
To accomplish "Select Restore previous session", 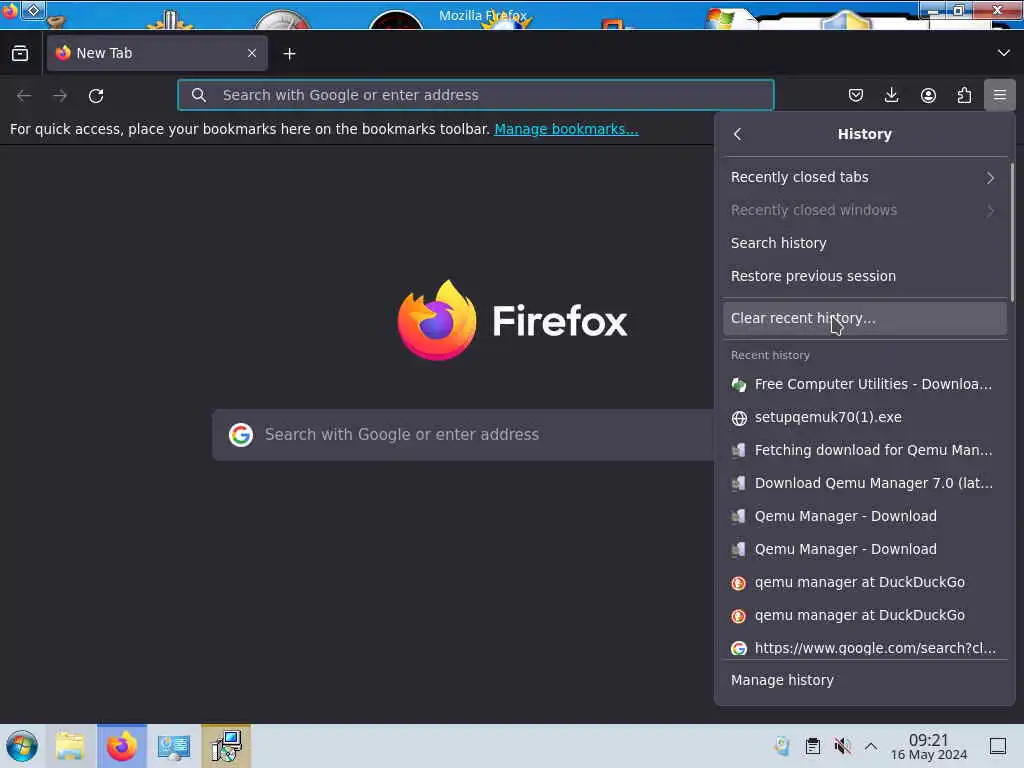I will click(865, 276).
